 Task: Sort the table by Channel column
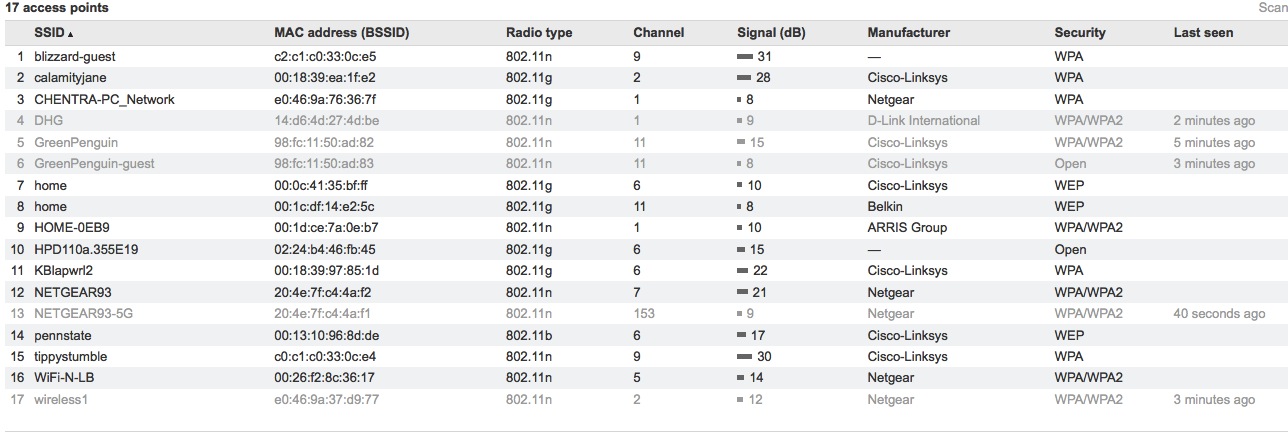click(658, 33)
